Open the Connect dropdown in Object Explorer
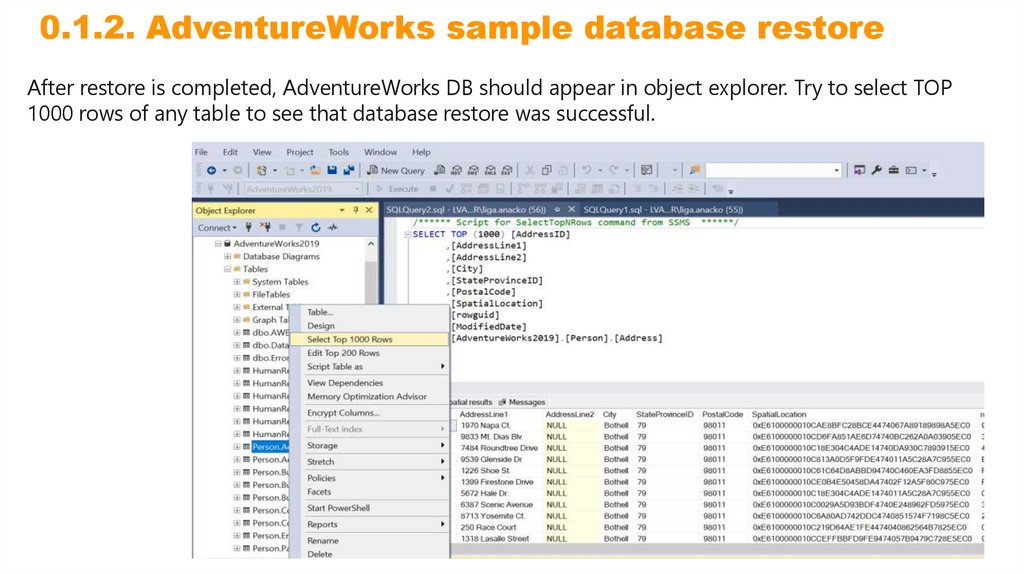The image size is (1024, 574). [217, 228]
